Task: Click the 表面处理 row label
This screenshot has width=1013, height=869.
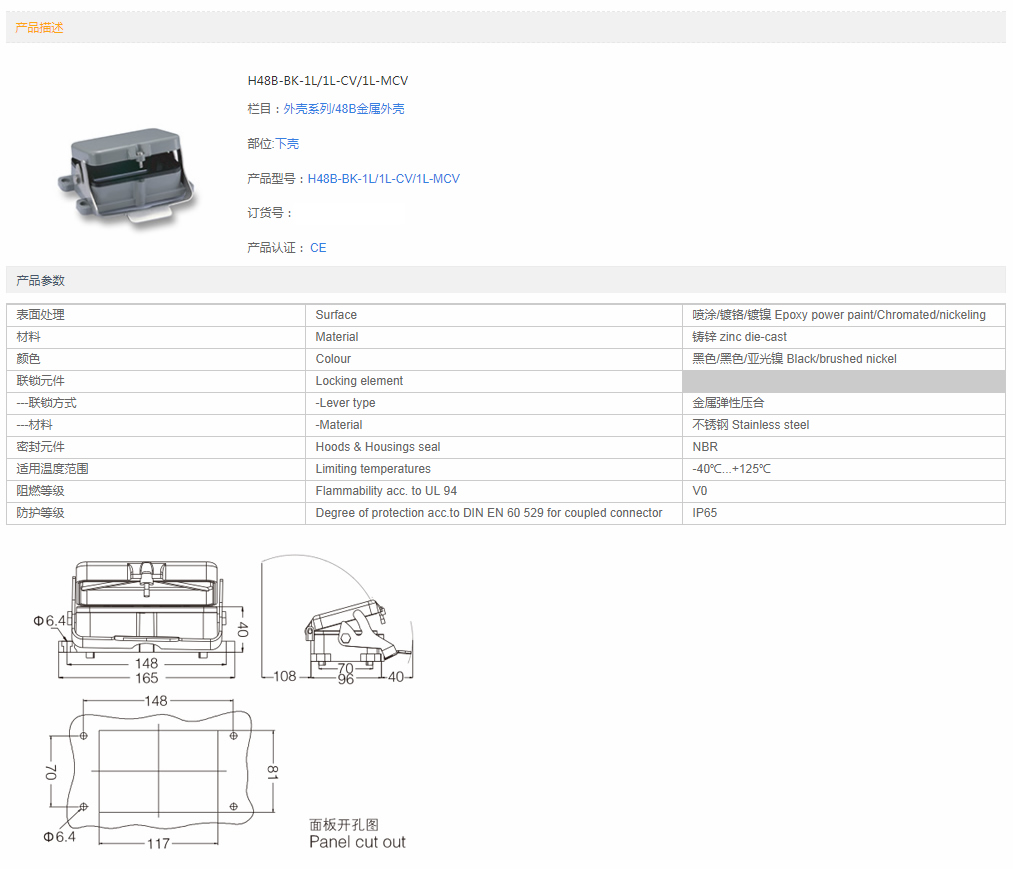Action: 41,315
